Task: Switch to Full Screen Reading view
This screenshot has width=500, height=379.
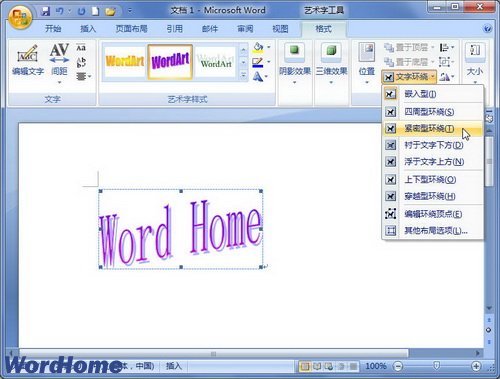Action: coord(317,366)
